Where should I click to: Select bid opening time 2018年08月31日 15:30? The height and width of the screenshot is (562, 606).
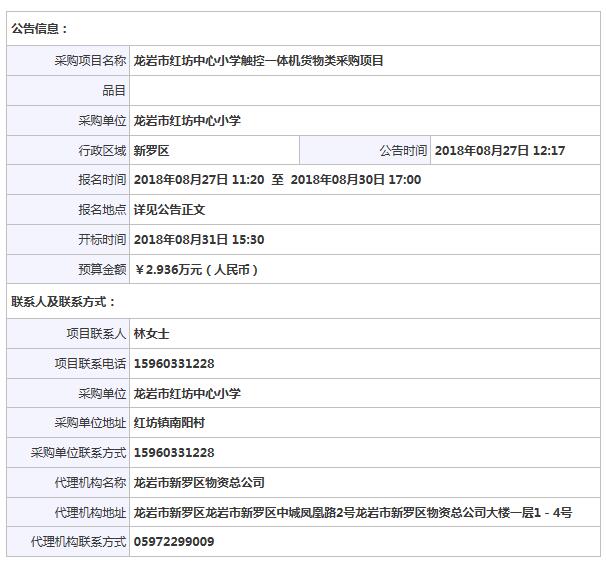point(199,240)
